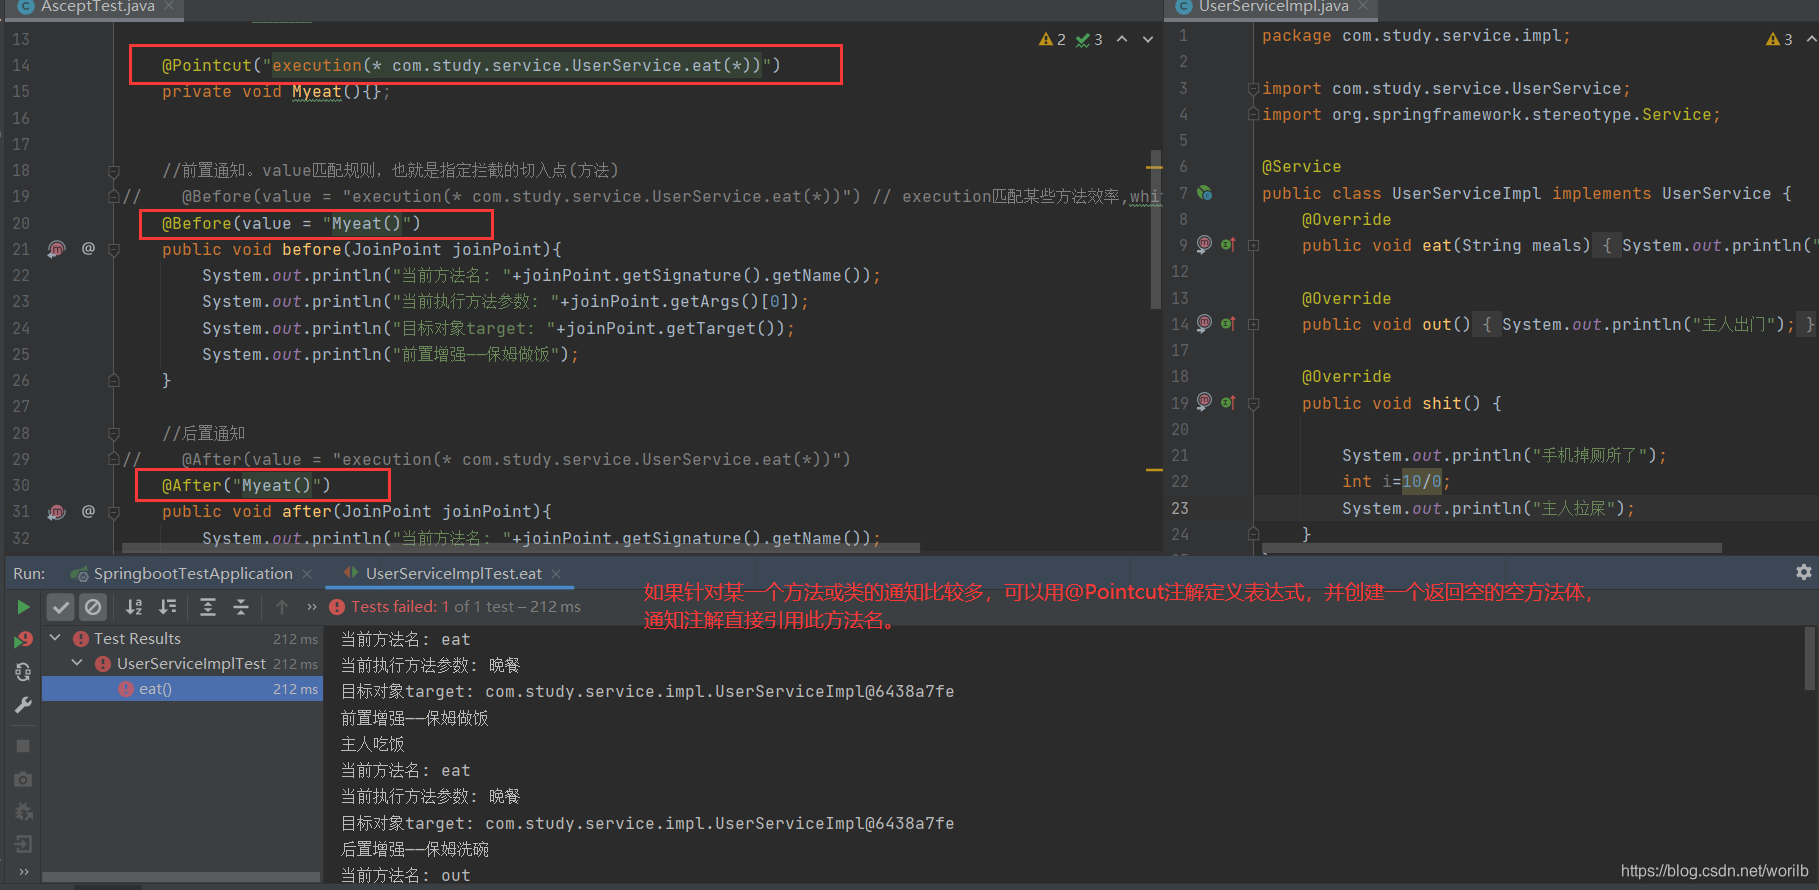The height and width of the screenshot is (890, 1819).
Task: Jump to previous highlighted problem in AsceptTest
Action: [x=1122, y=39]
